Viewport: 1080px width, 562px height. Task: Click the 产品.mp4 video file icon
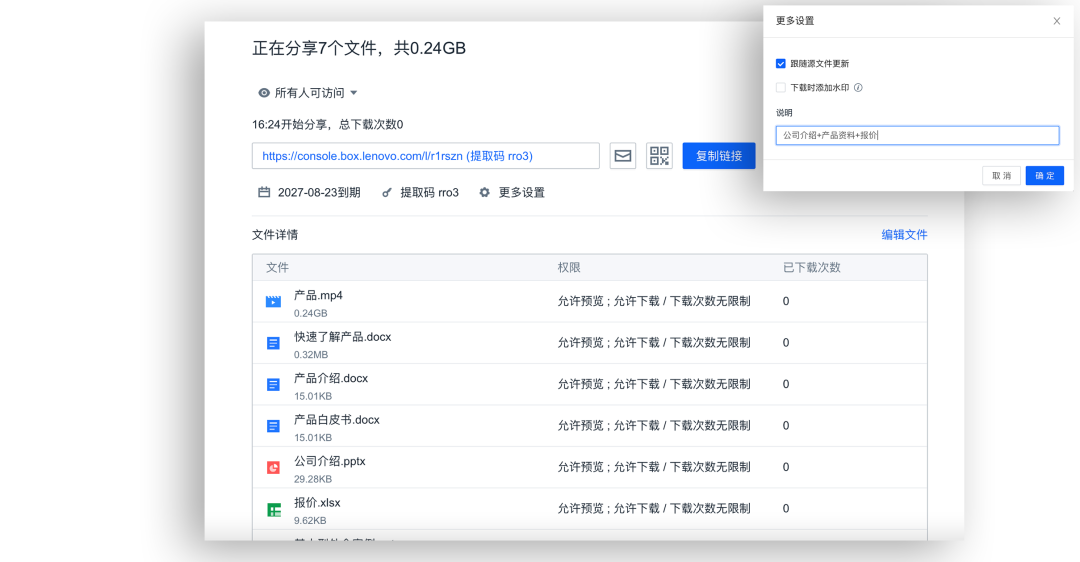click(x=273, y=302)
